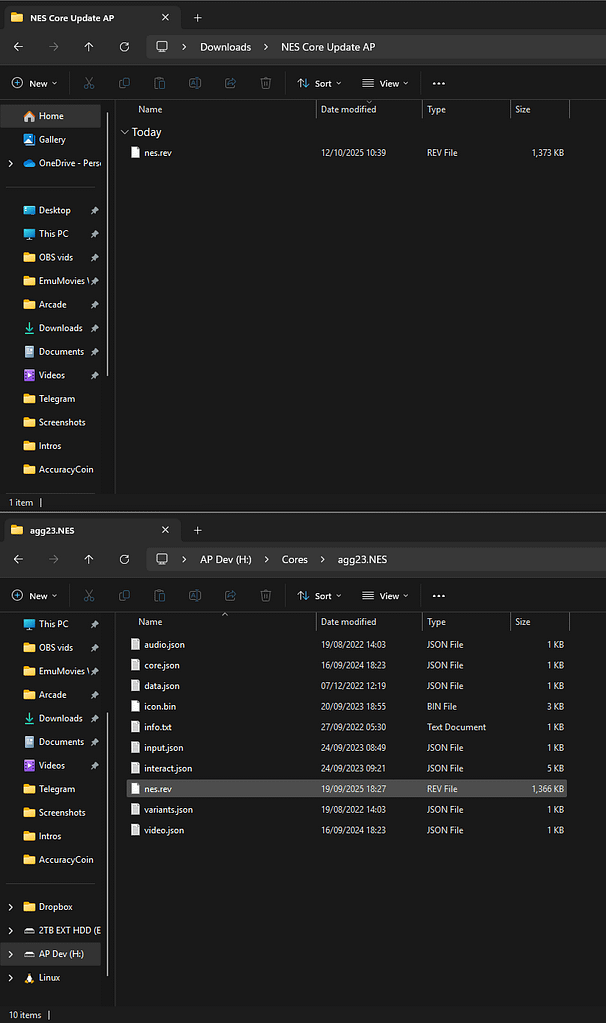606x1023 pixels.
Task: Open the Sort dropdown in top window
Action: pyautogui.click(x=319, y=84)
